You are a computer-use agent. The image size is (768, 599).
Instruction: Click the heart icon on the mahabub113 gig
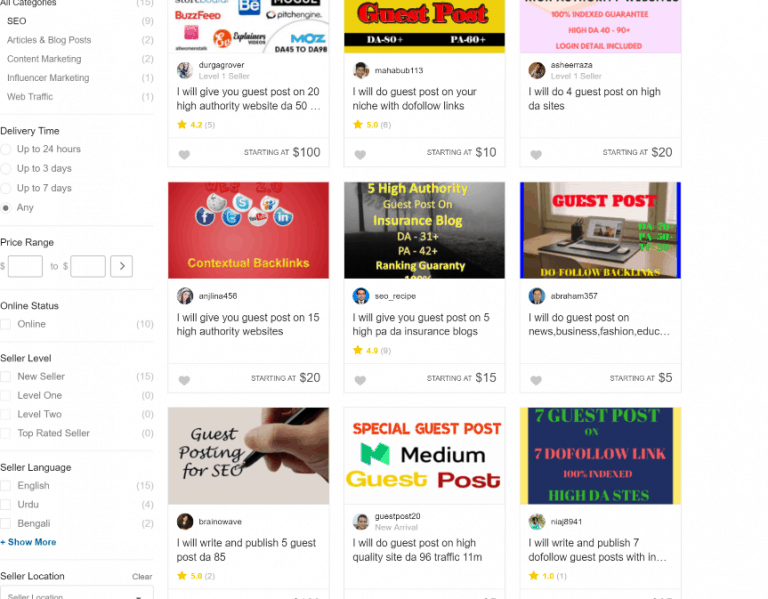pyautogui.click(x=360, y=155)
